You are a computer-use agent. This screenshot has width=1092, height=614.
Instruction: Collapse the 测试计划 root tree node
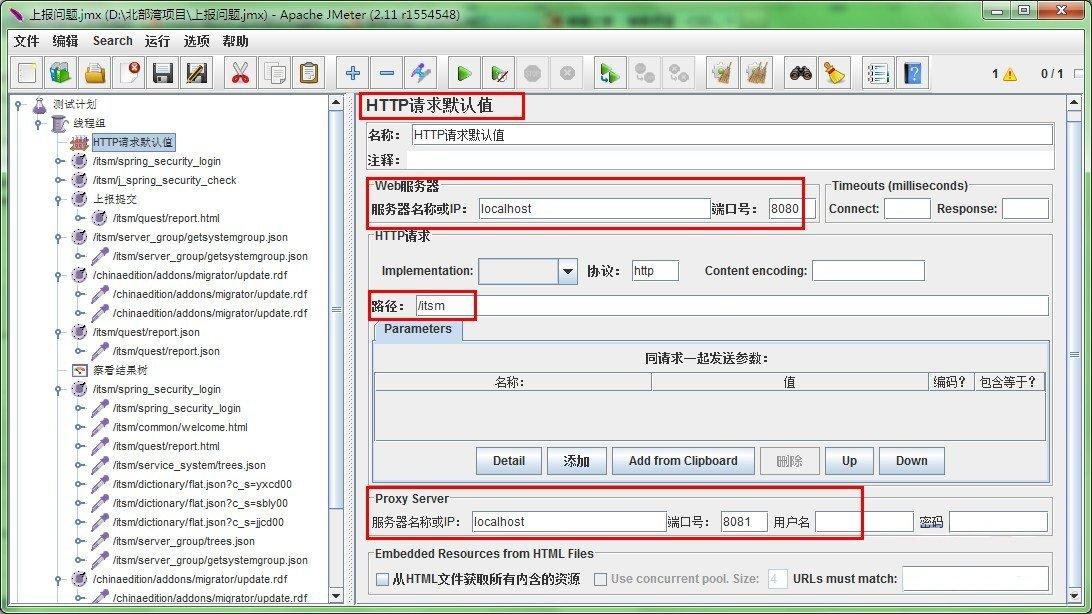19,104
